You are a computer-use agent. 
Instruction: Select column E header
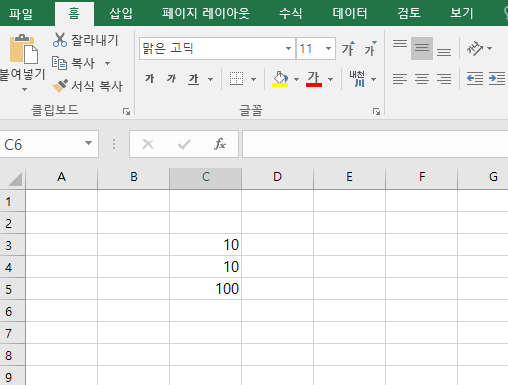[349, 177]
